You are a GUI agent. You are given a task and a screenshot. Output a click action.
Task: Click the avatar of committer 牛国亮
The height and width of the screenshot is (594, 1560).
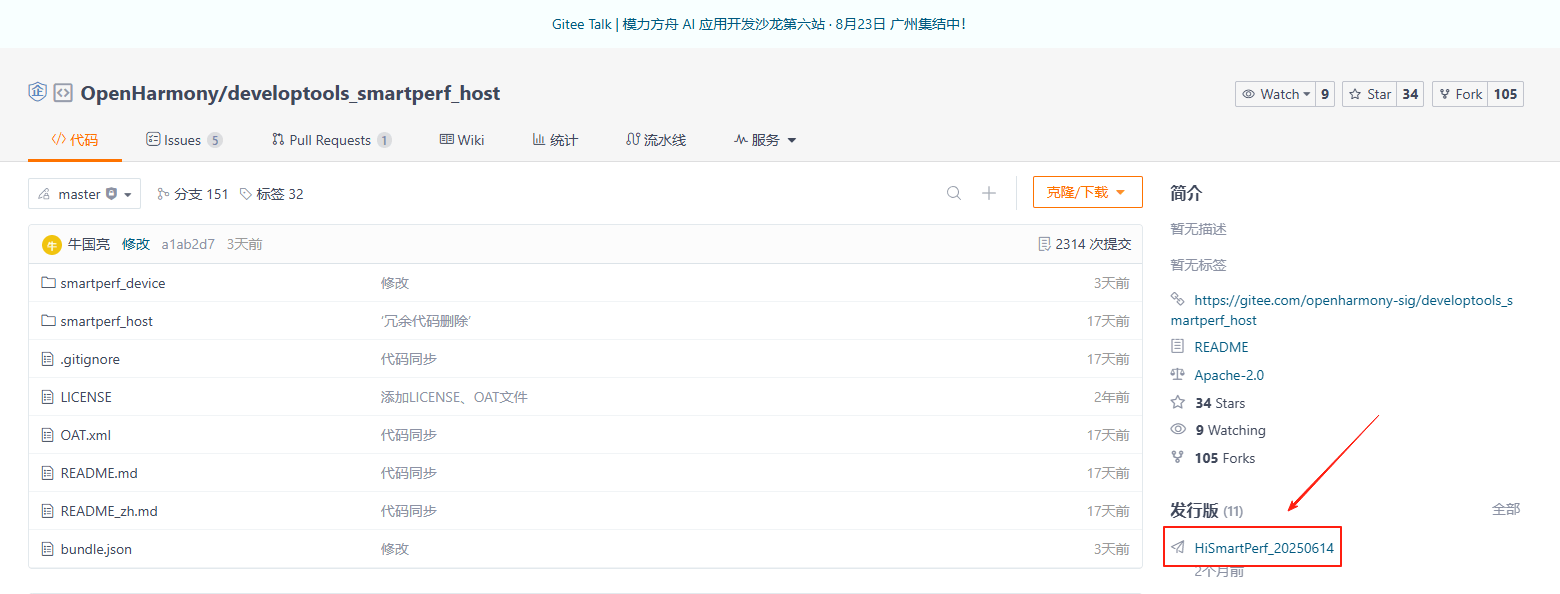point(52,244)
